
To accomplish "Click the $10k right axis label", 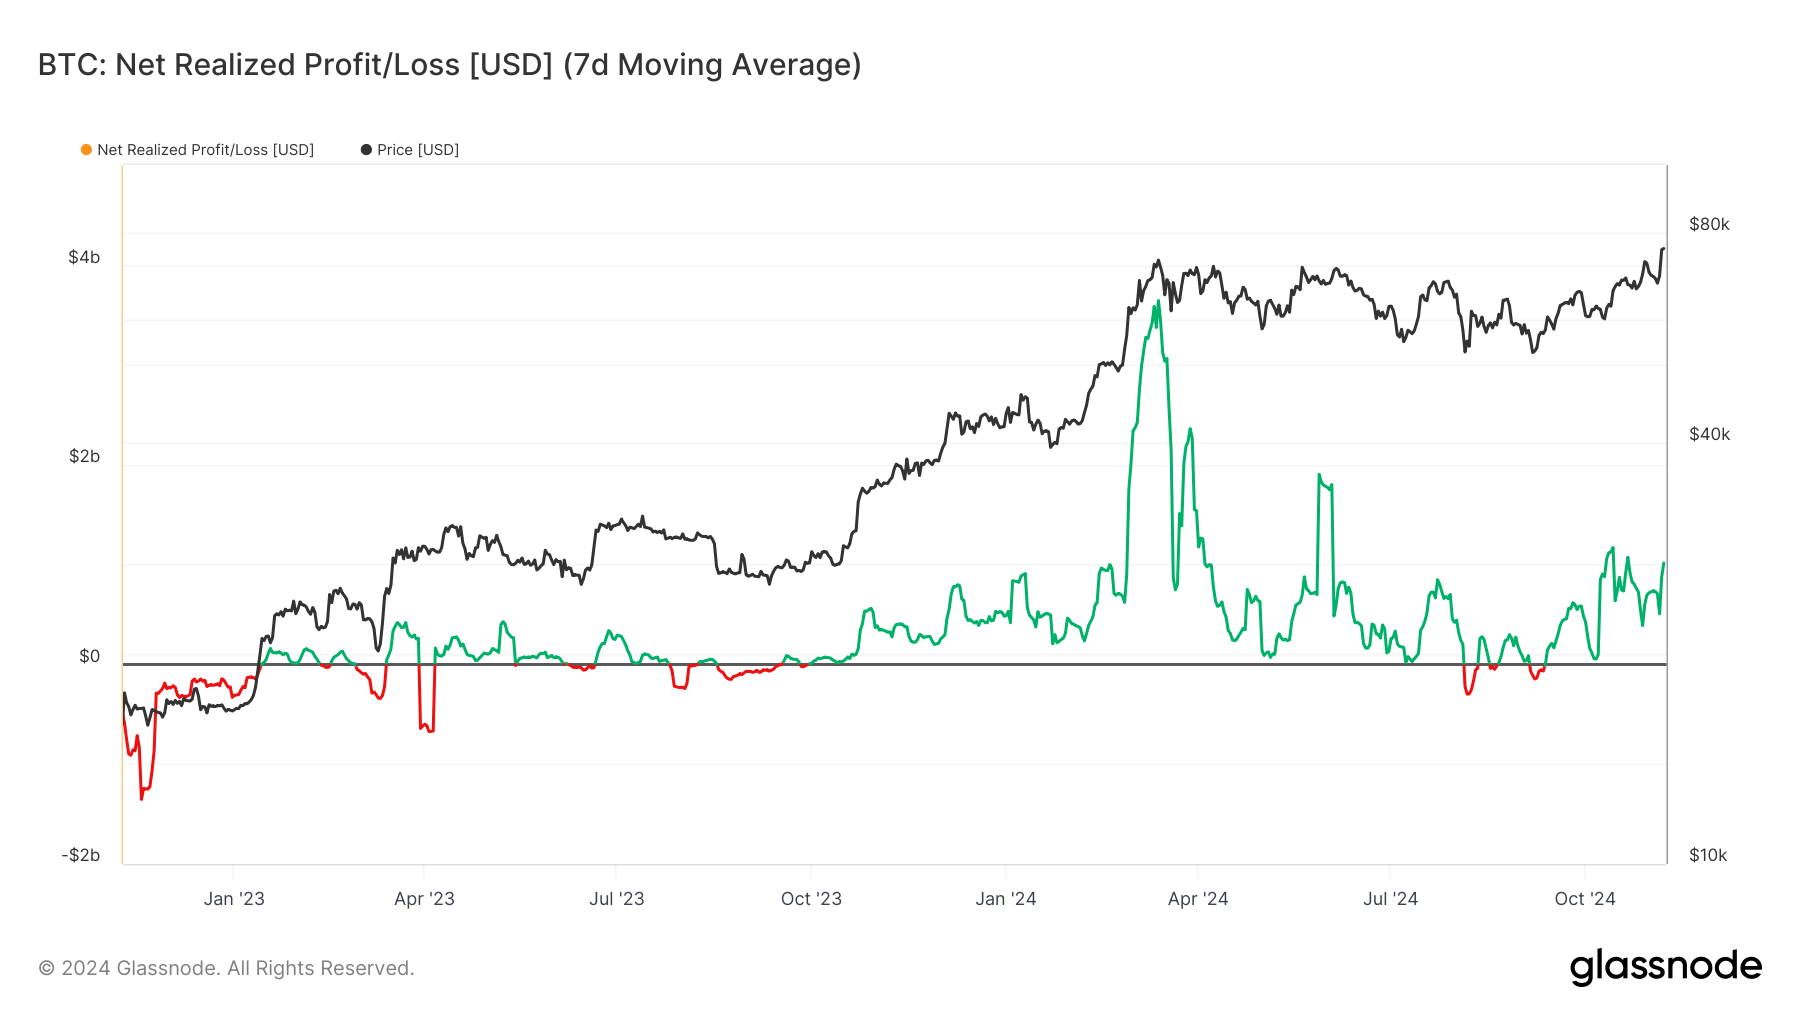I will (1708, 855).
